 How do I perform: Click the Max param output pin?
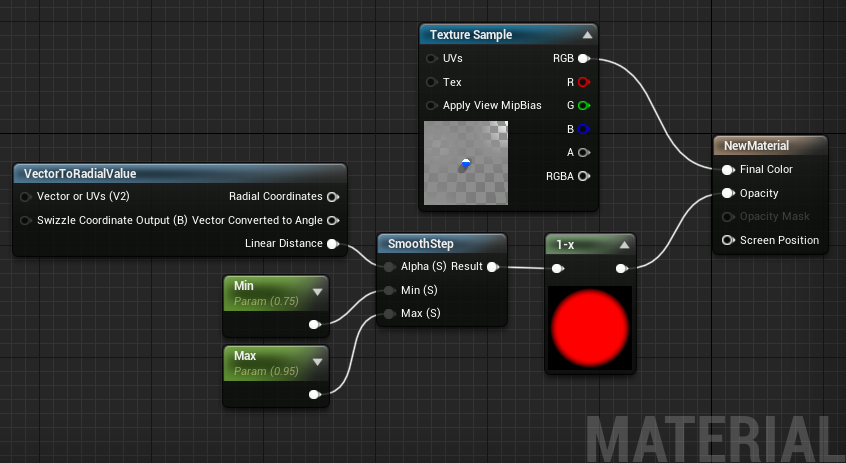click(315, 394)
